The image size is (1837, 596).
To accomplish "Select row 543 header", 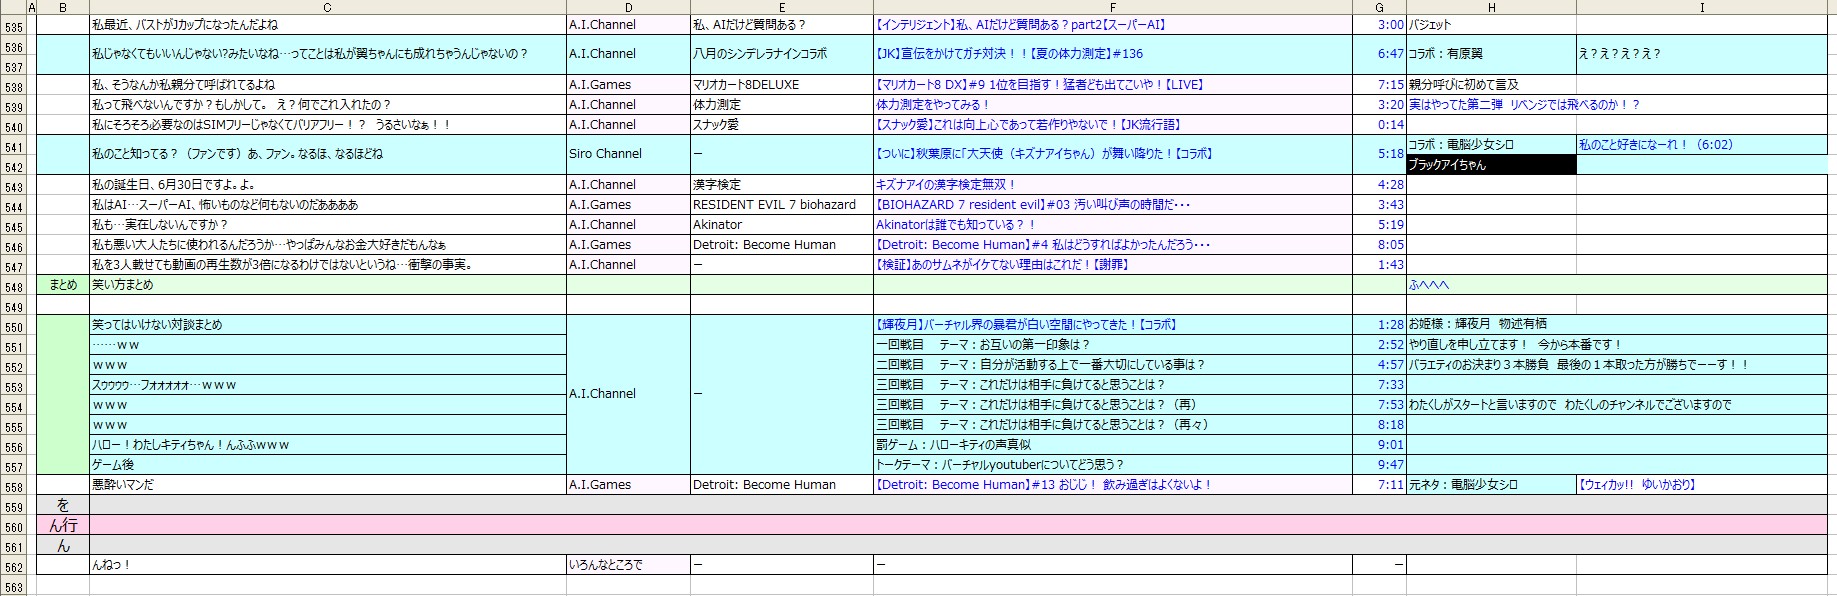I will [x=13, y=185].
